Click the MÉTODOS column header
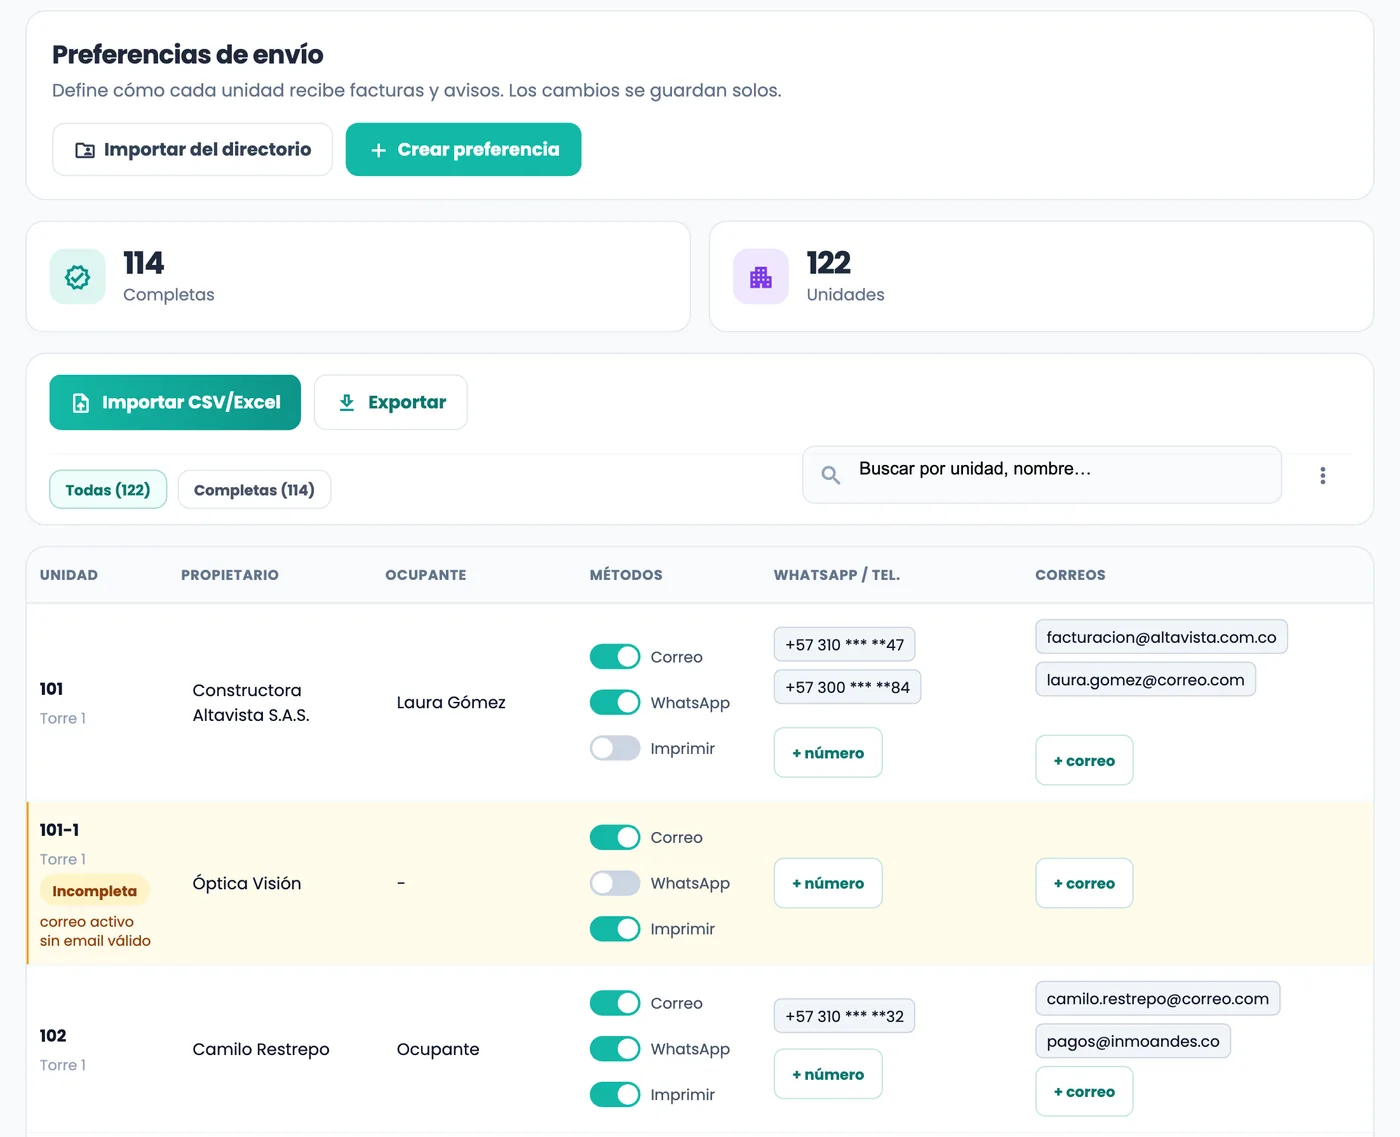Image resolution: width=1400 pixels, height=1137 pixels. 626,575
